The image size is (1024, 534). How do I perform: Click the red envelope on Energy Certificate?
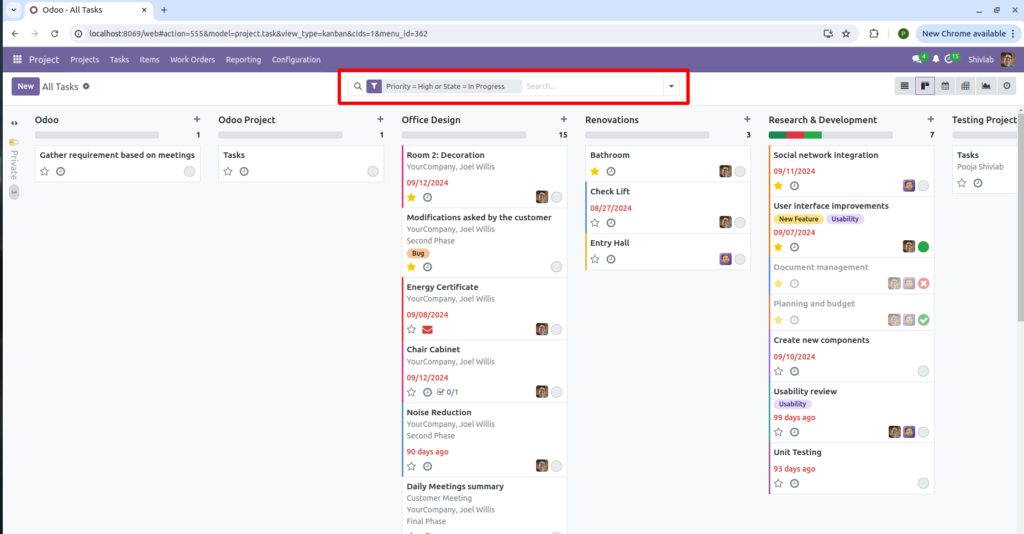coord(427,329)
